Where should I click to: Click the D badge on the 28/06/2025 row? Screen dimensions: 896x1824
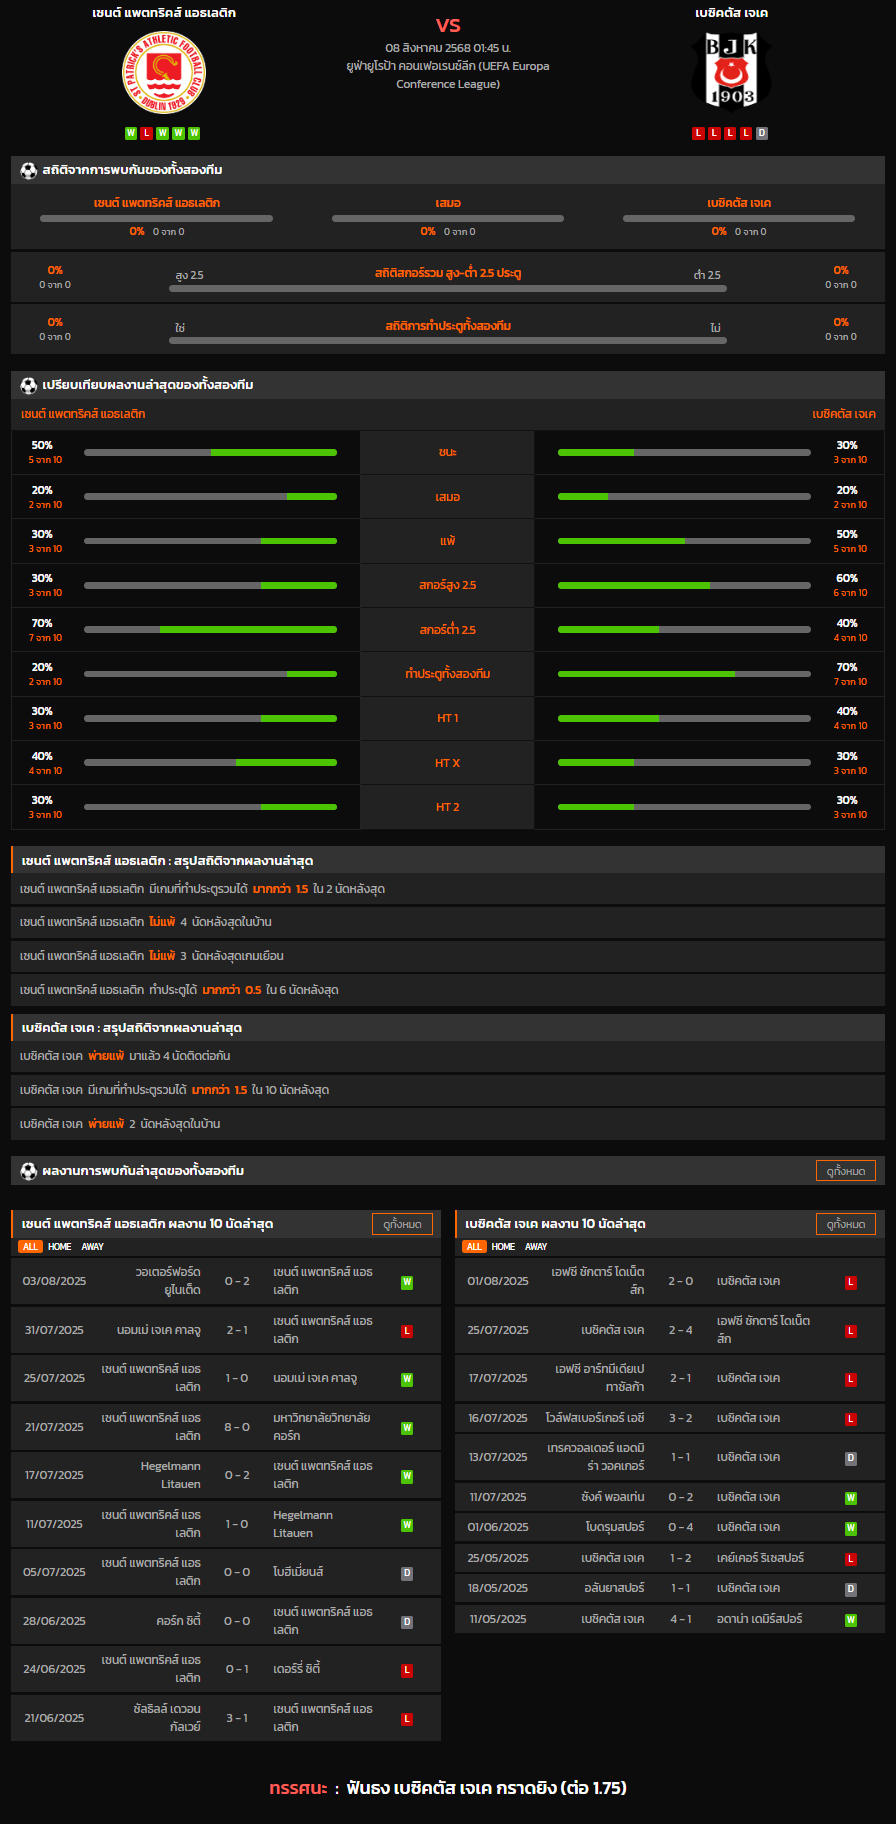tap(407, 1622)
